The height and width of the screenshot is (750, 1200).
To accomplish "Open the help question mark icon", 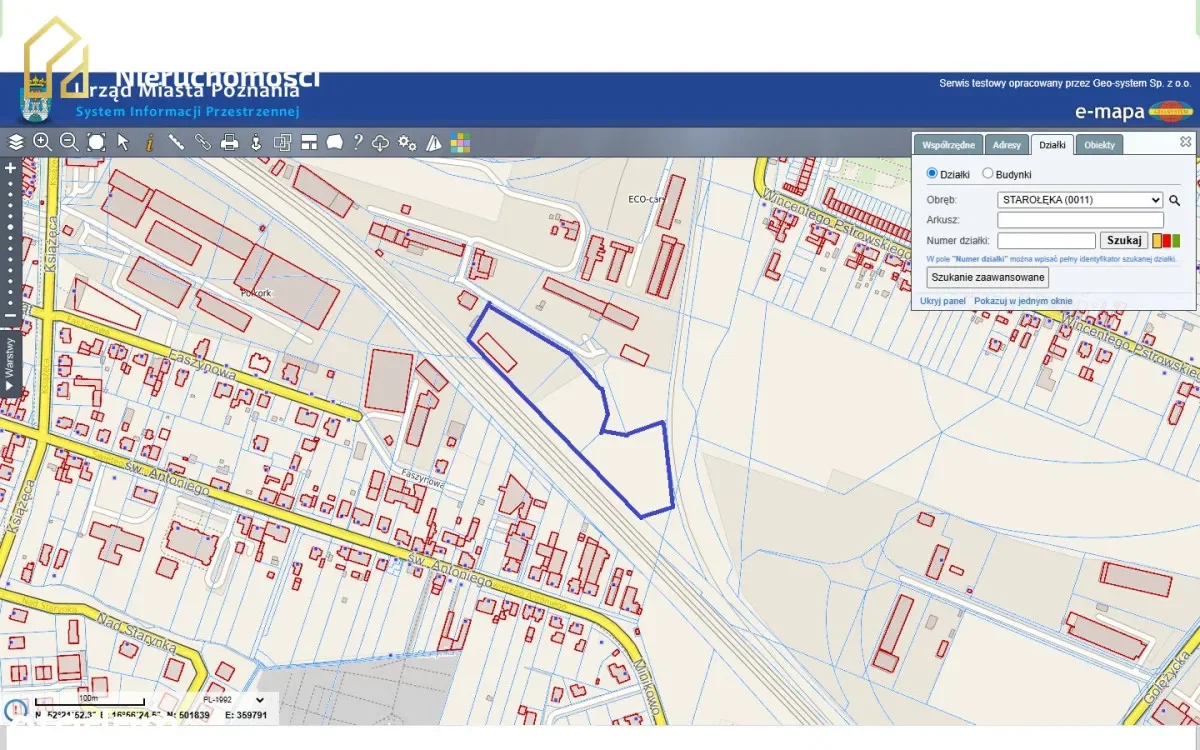I will (357, 142).
